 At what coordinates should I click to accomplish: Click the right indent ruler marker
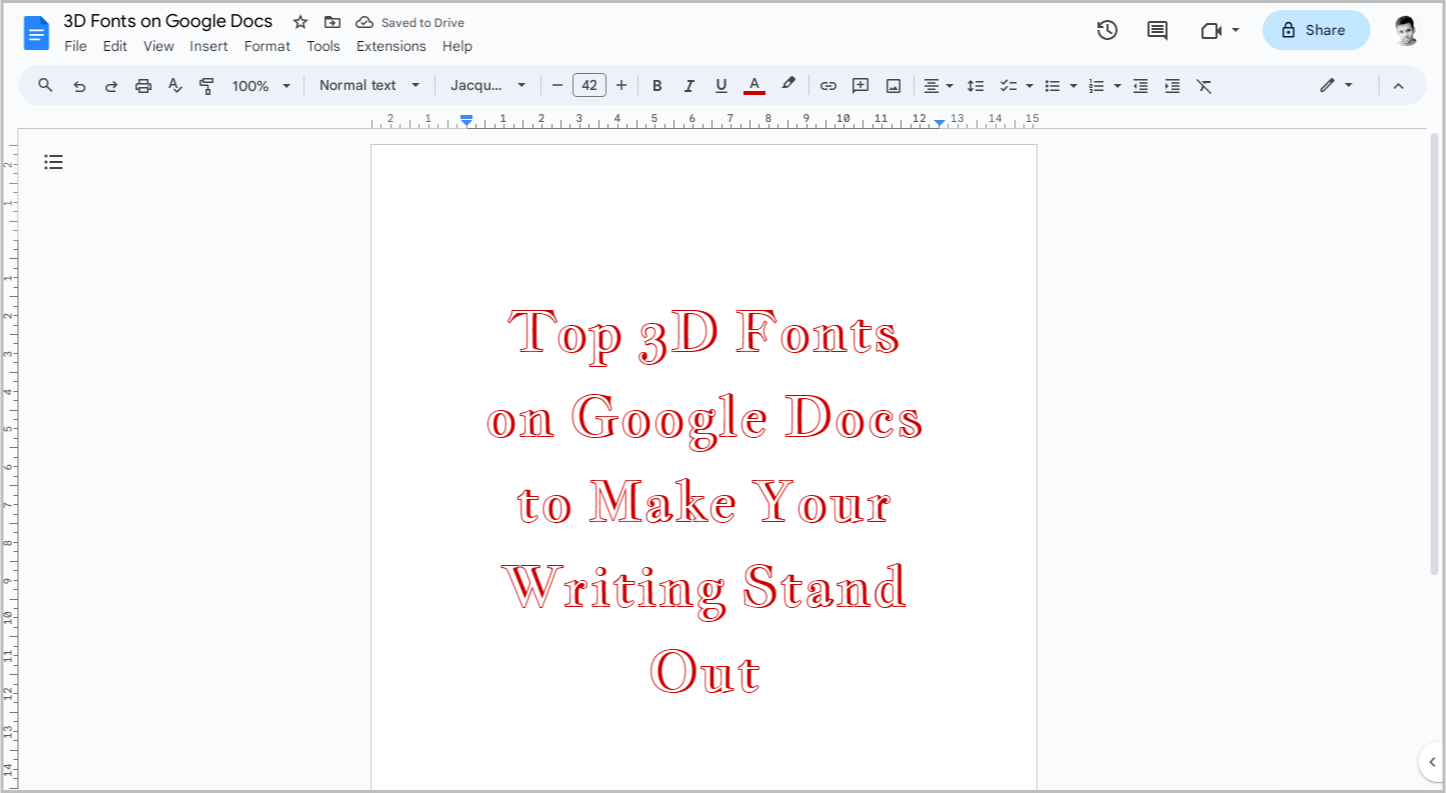point(939,123)
